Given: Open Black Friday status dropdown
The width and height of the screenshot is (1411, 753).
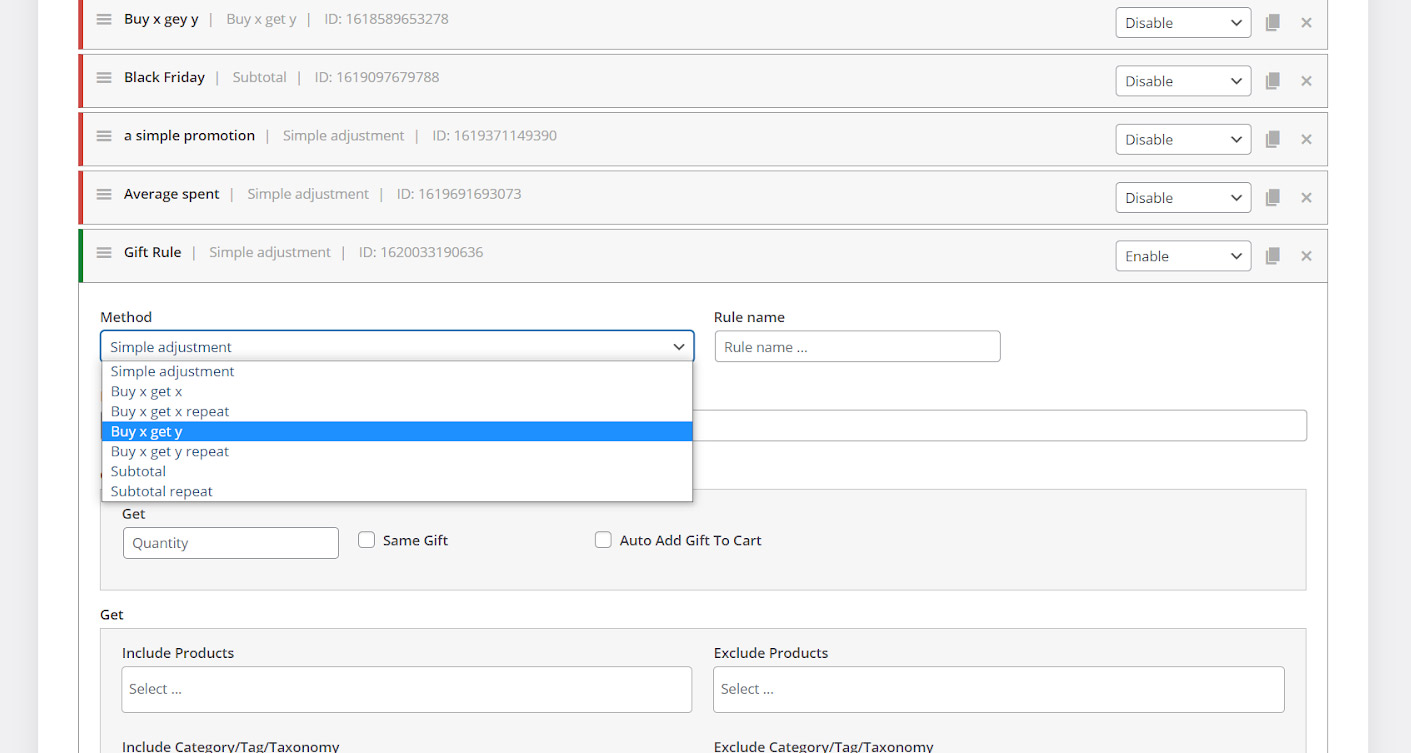Looking at the screenshot, I should tap(1183, 81).
